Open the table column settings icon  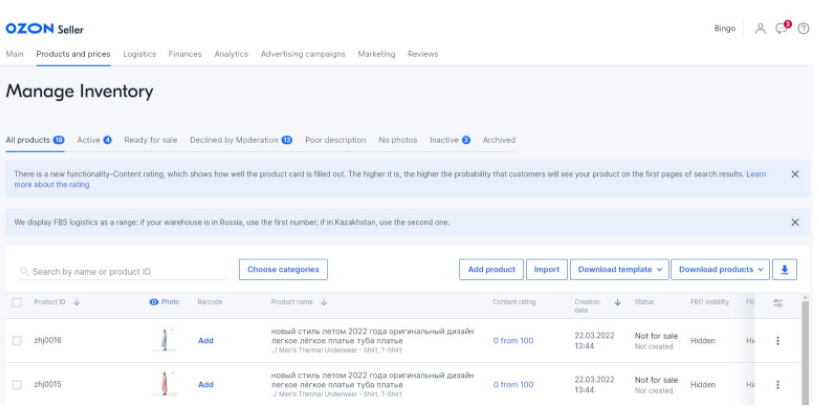click(778, 302)
